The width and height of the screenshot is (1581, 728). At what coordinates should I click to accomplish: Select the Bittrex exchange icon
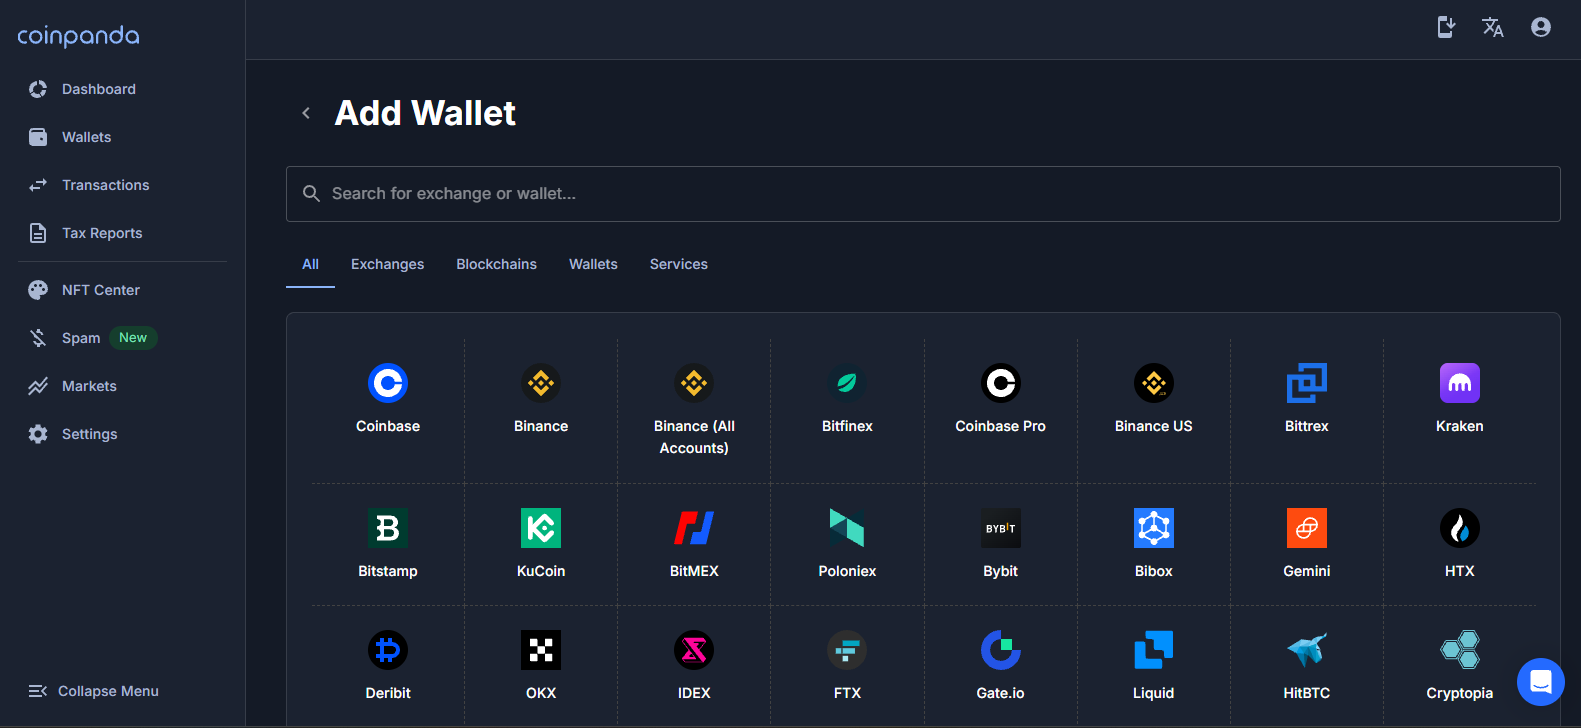click(1307, 383)
